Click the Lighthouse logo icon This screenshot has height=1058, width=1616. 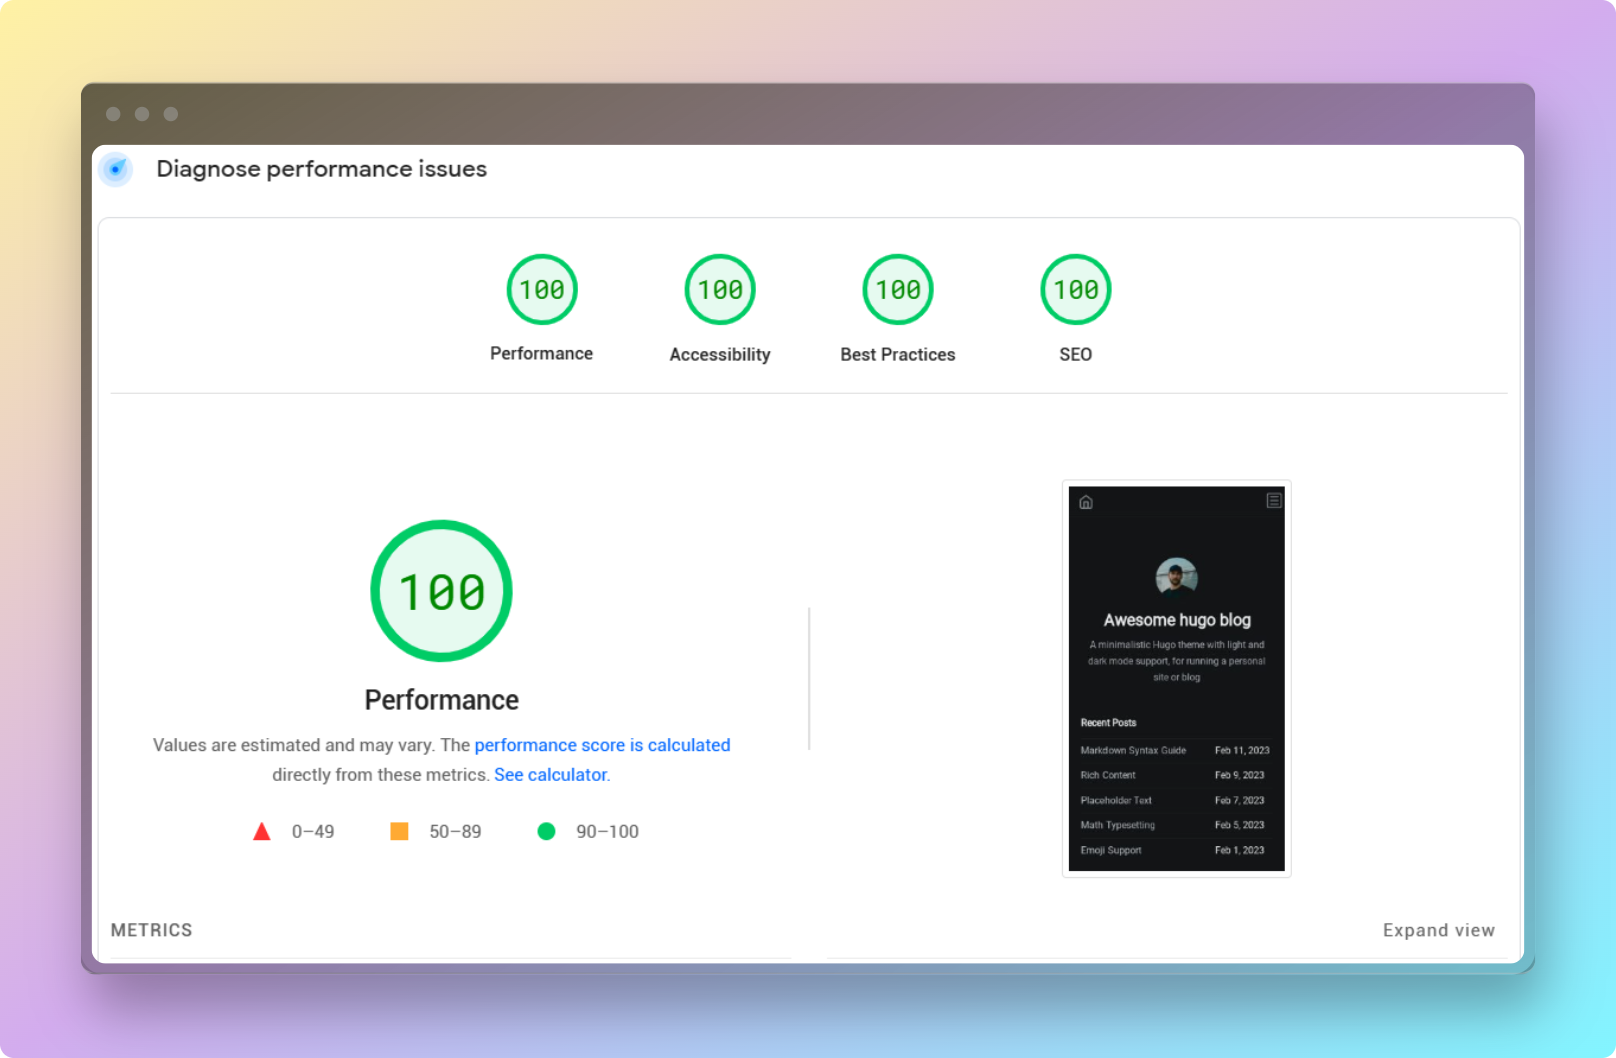click(116, 169)
